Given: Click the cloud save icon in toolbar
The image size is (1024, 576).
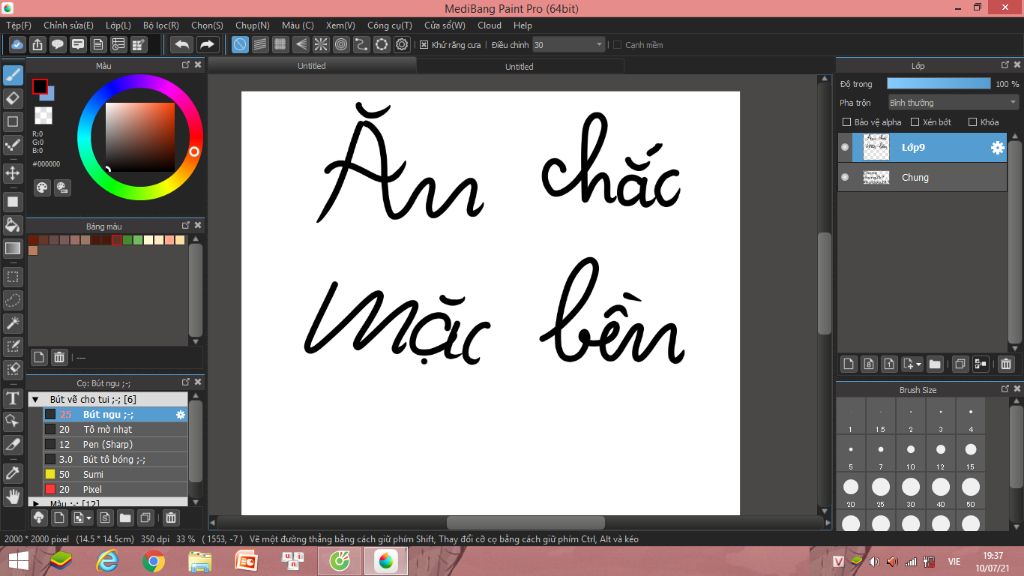Looking at the screenshot, I should 17,44.
